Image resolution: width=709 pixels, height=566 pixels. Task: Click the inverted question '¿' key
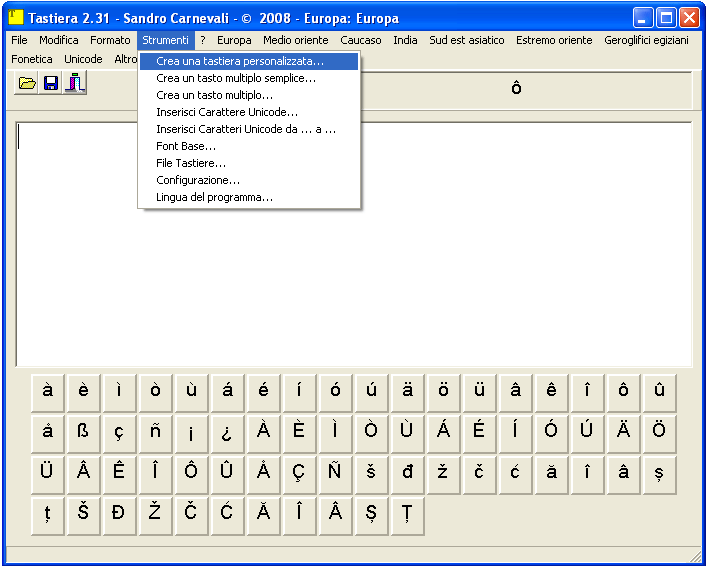227,433
